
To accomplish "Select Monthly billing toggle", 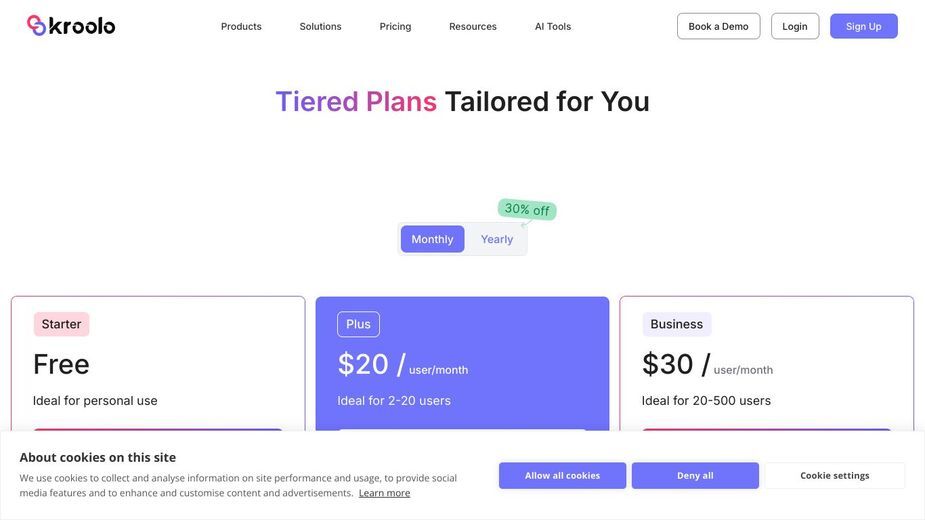I will coord(432,239).
